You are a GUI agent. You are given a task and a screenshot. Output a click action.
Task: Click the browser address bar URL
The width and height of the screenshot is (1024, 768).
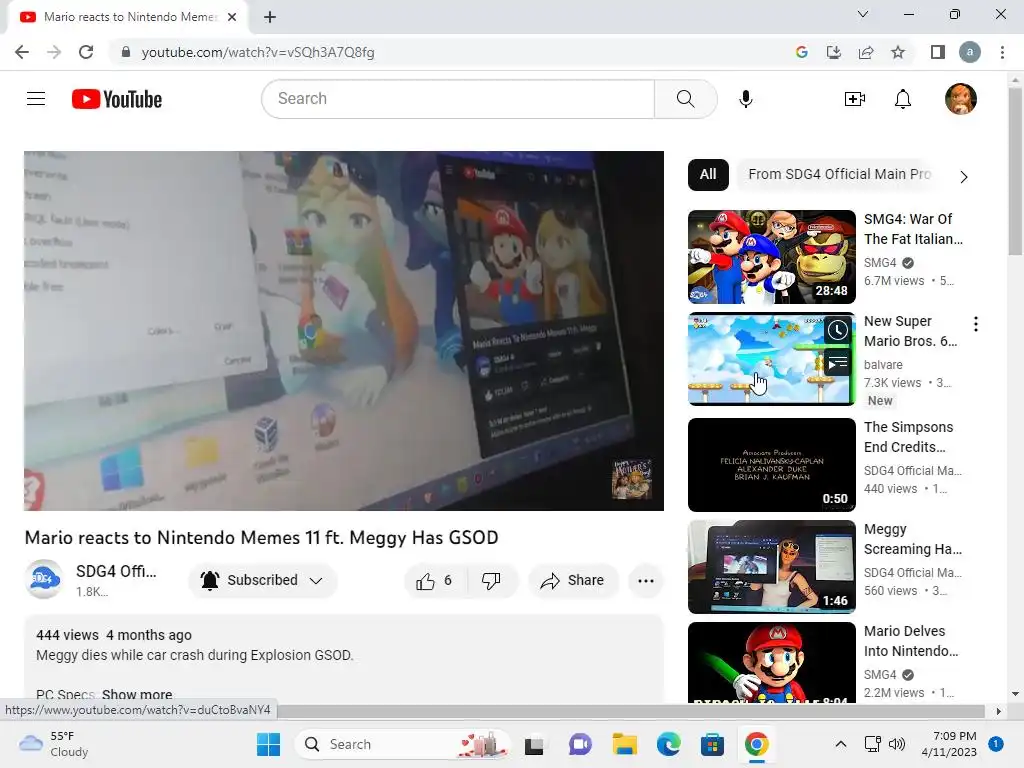[258, 52]
